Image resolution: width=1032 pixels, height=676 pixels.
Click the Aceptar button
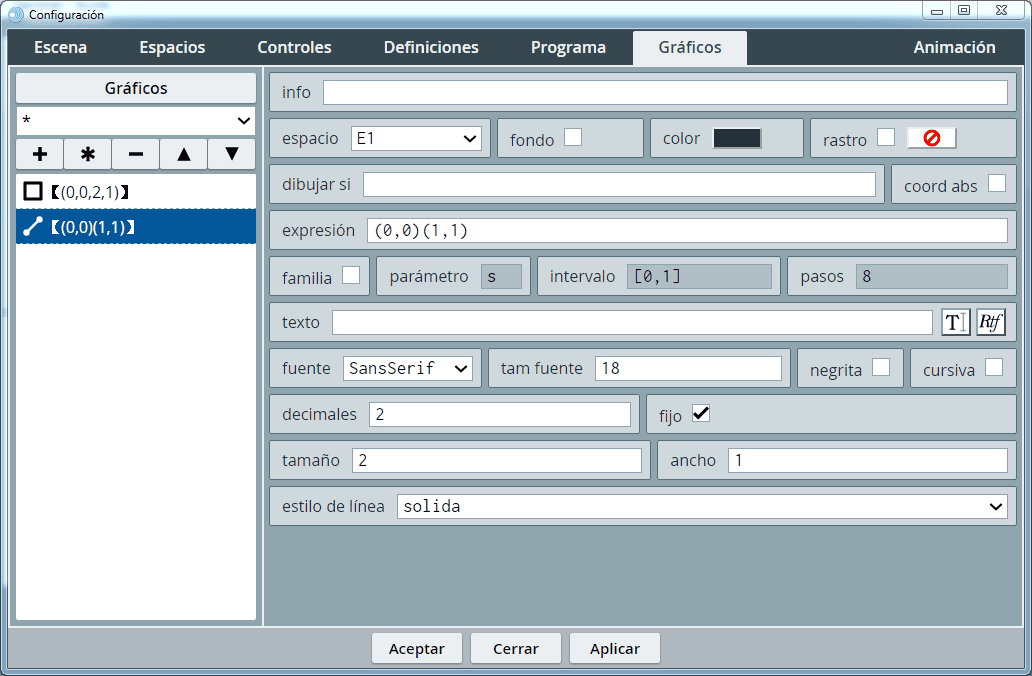[416, 648]
